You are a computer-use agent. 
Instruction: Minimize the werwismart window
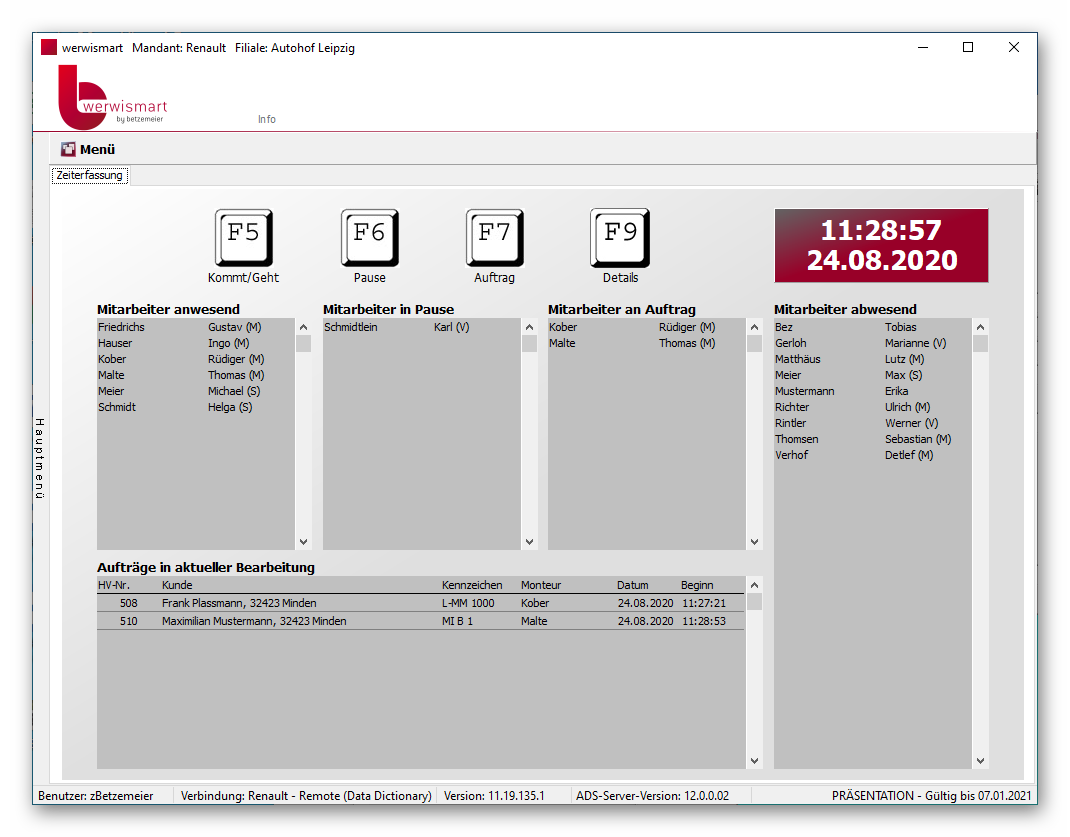click(923, 47)
